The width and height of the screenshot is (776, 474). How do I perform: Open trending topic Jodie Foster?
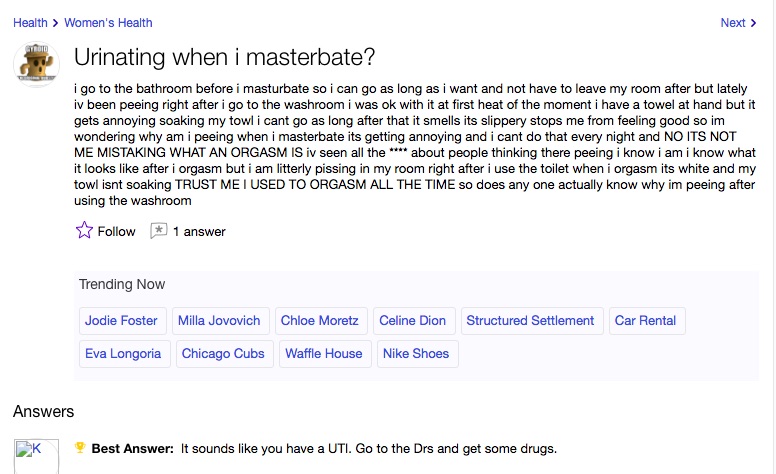(x=122, y=321)
